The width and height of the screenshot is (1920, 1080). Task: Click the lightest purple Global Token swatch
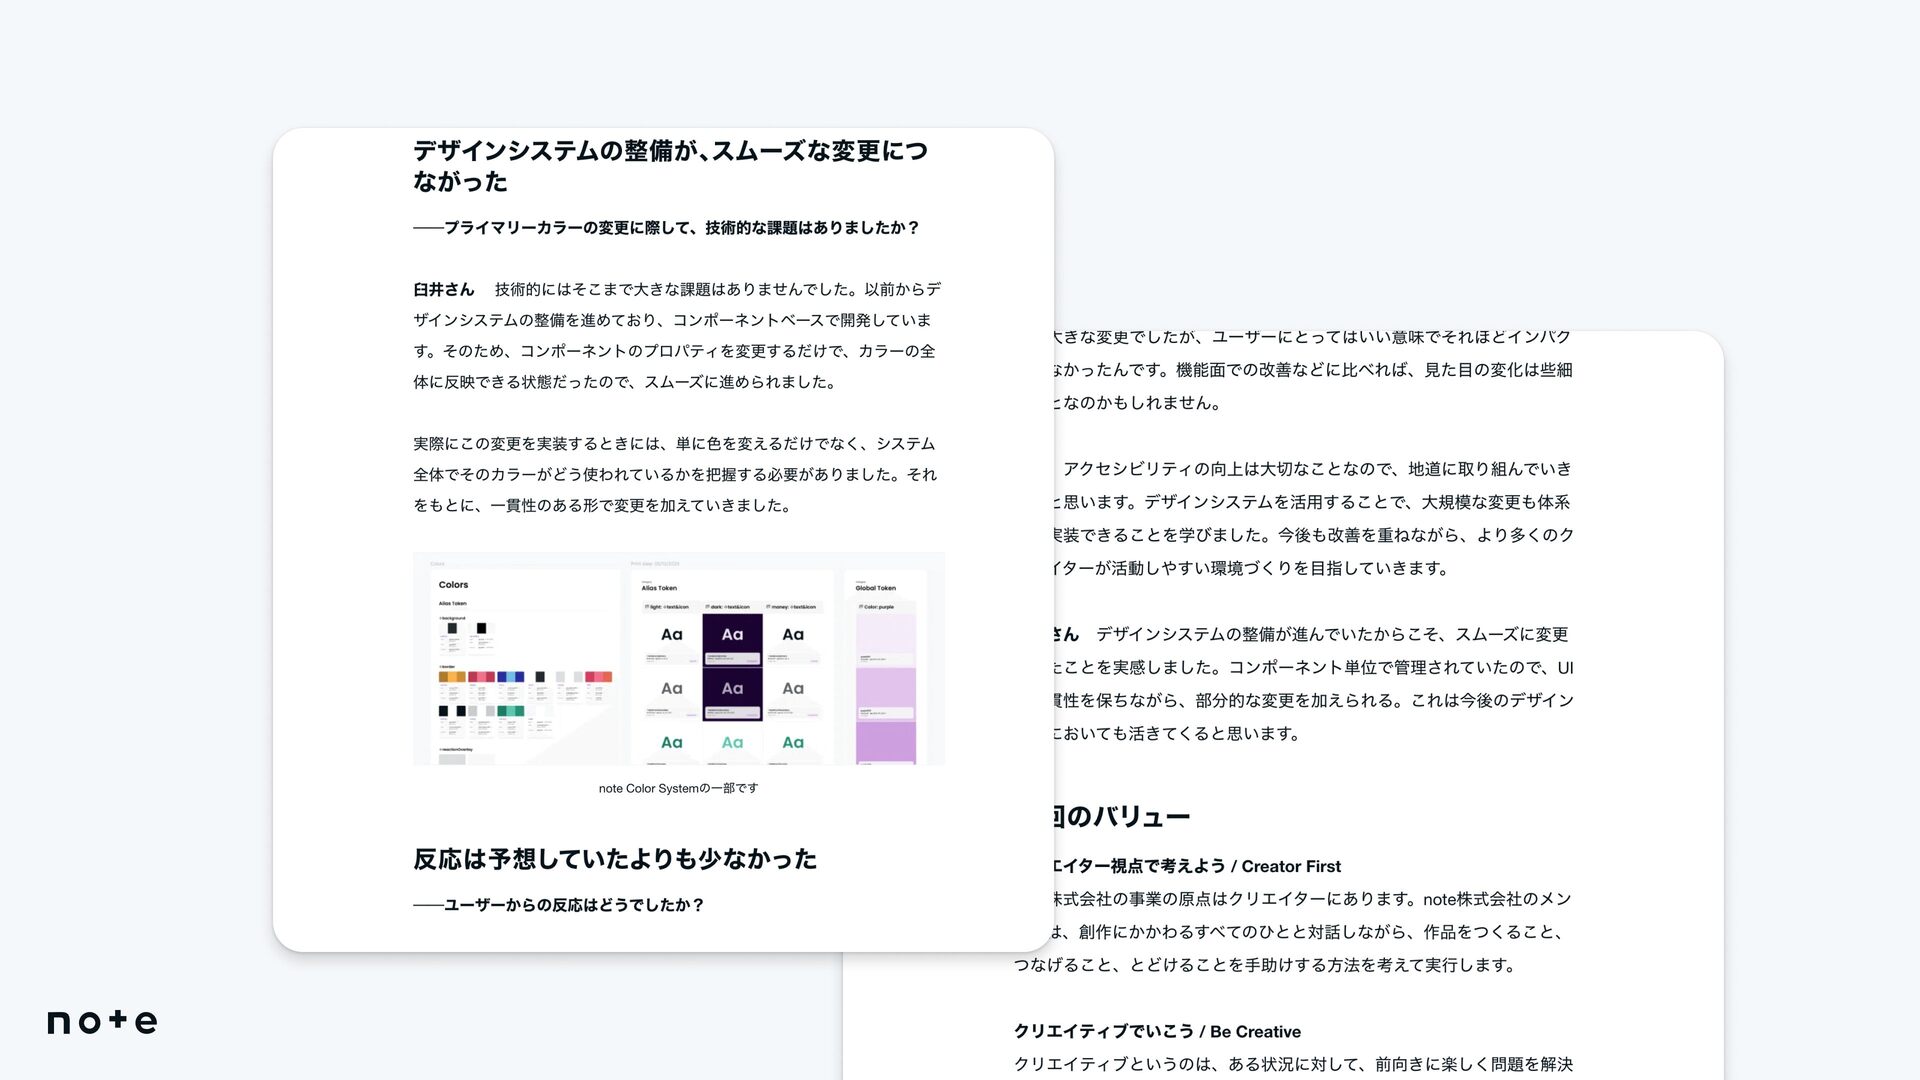[885, 632]
